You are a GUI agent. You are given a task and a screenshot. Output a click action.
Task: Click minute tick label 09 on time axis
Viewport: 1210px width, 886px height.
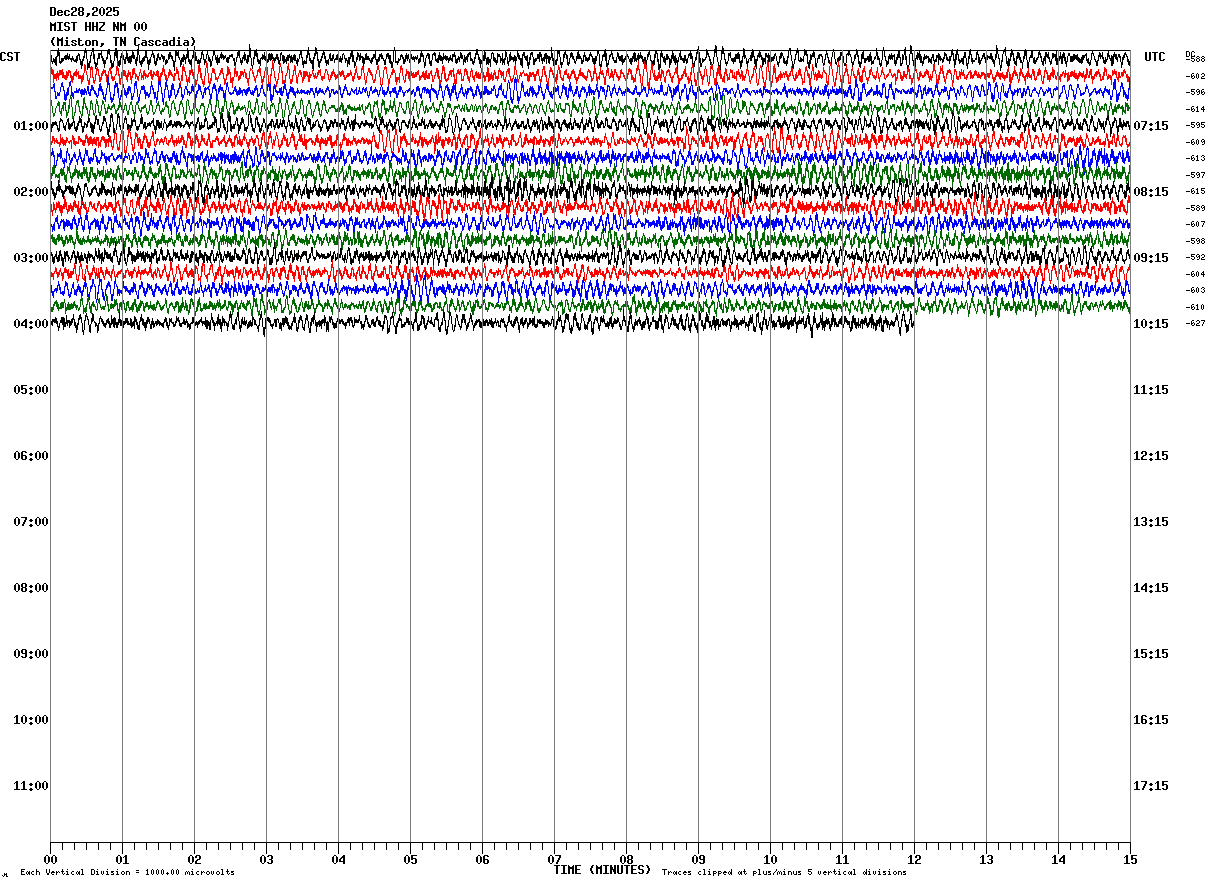(698, 860)
